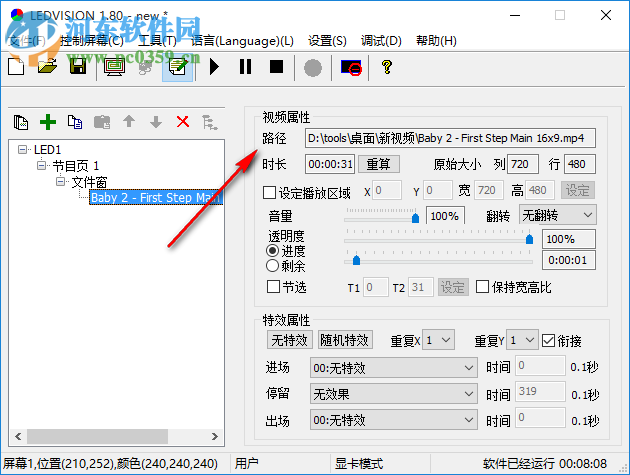Image resolution: width=630 pixels, height=475 pixels.
Task: Click the playback progress slider thumb
Action: (356, 260)
